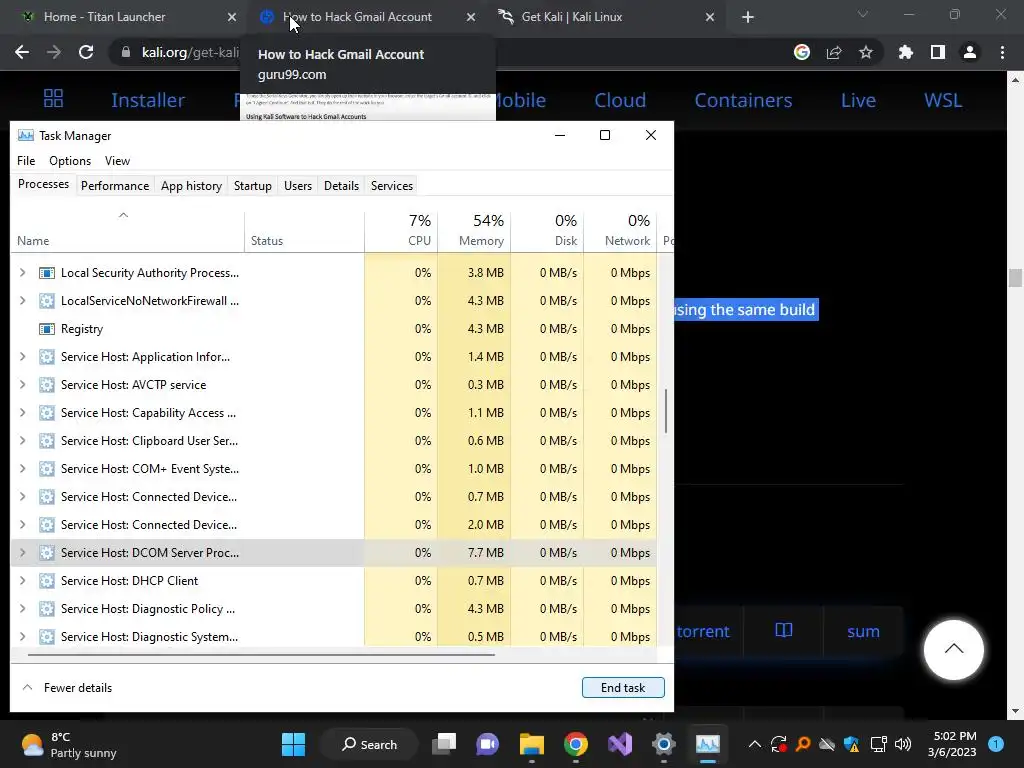The image size is (1024, 768).
Task: Expand Service Host: Capability Access row
Action: [x=23, y=413]
